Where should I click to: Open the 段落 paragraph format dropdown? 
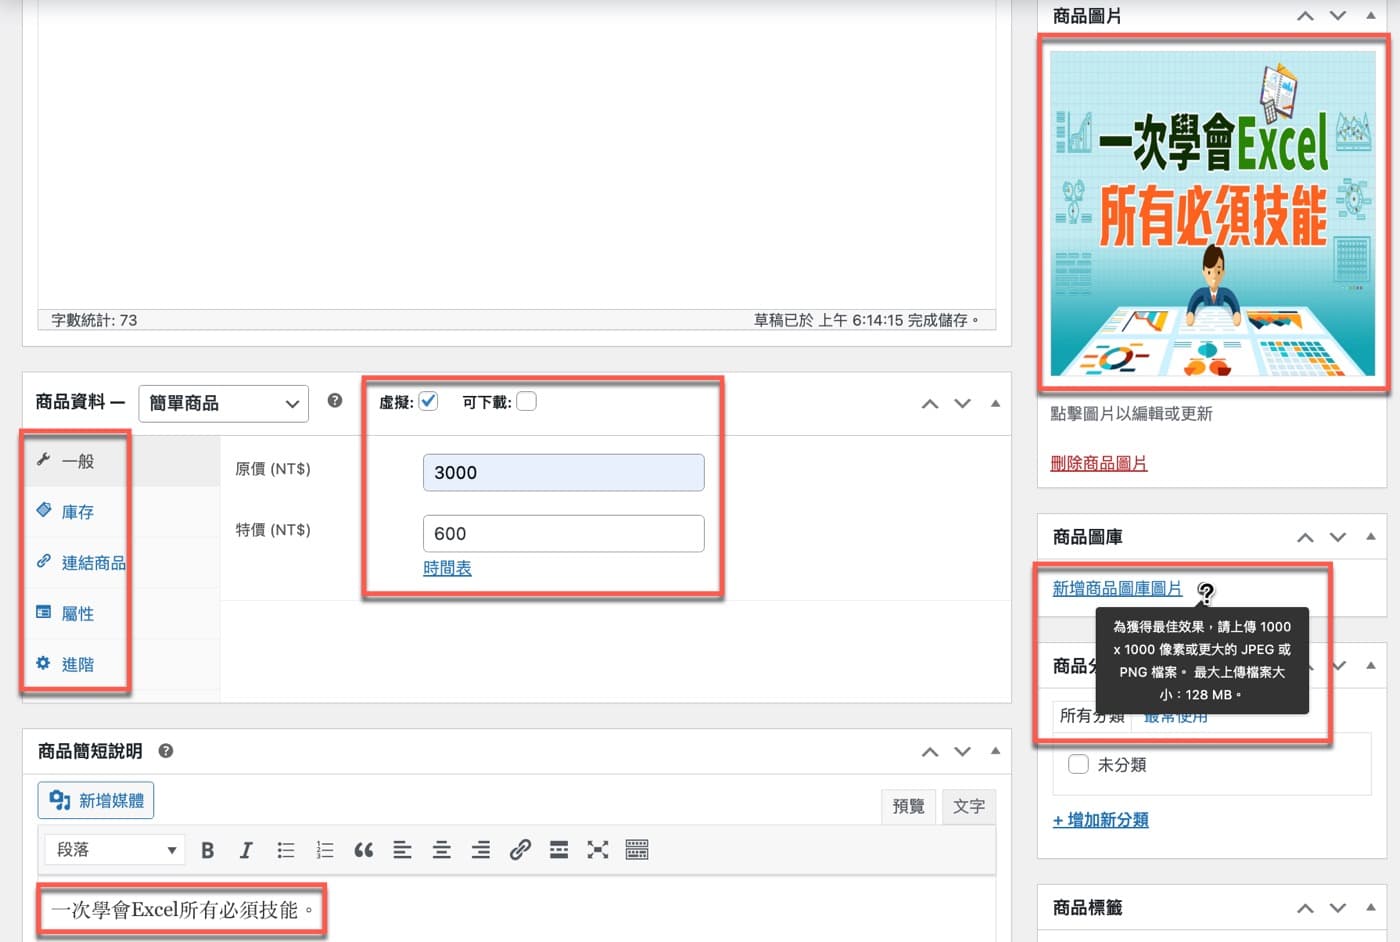pos(114,850)
